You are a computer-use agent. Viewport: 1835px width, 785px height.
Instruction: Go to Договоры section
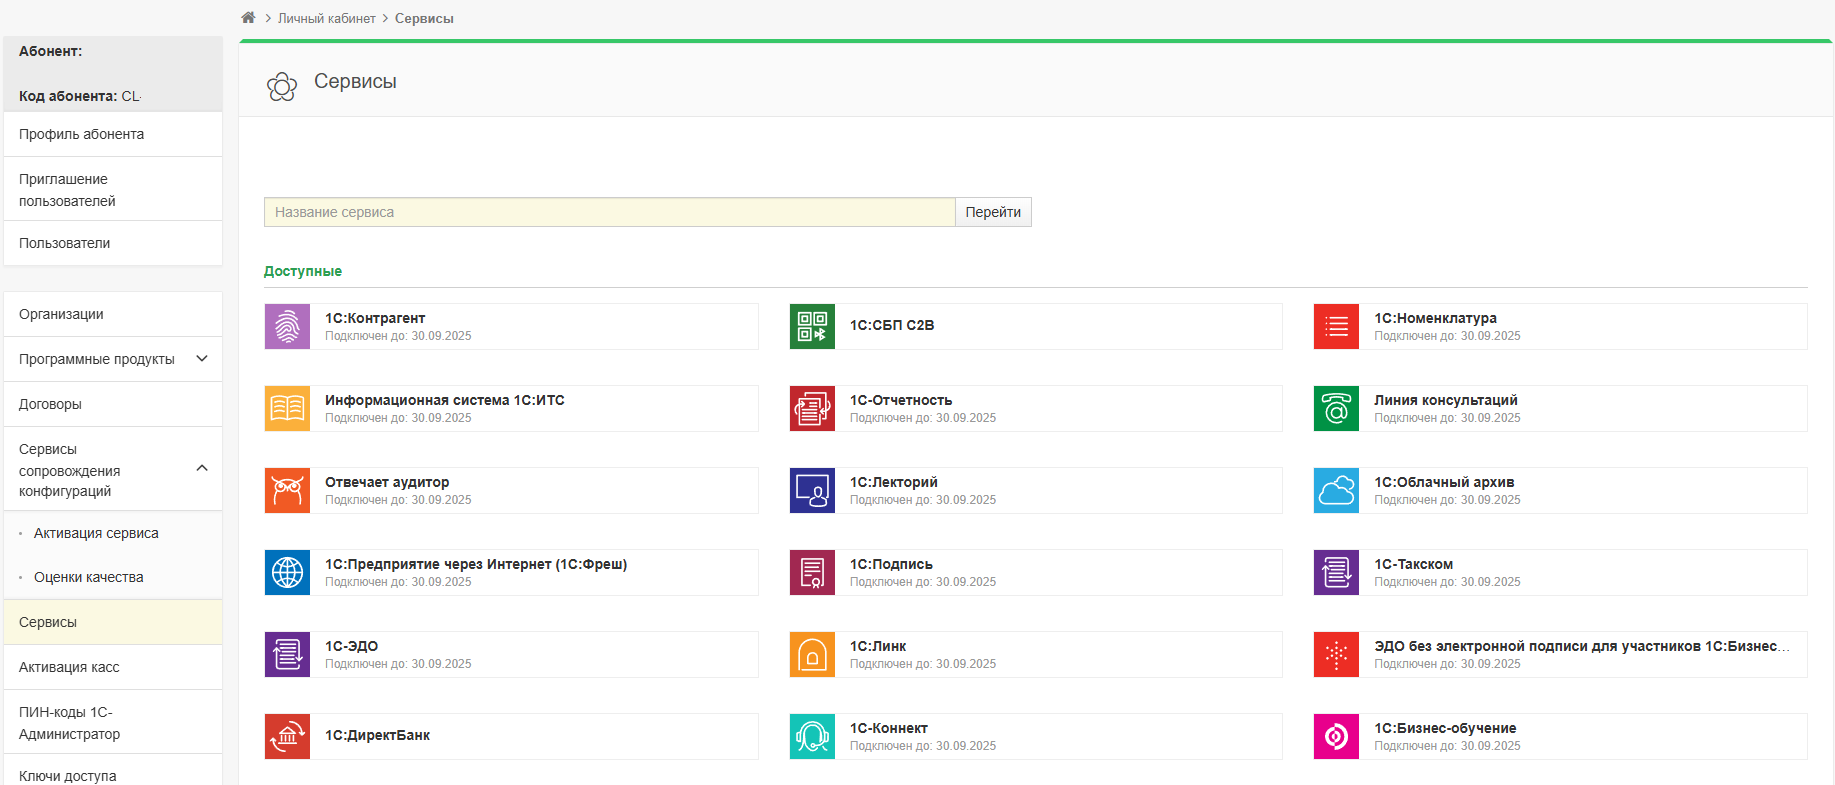point(113,404)
